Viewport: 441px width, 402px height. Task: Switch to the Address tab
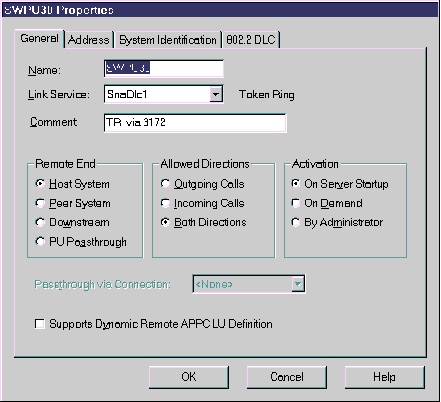pos(89,40)
